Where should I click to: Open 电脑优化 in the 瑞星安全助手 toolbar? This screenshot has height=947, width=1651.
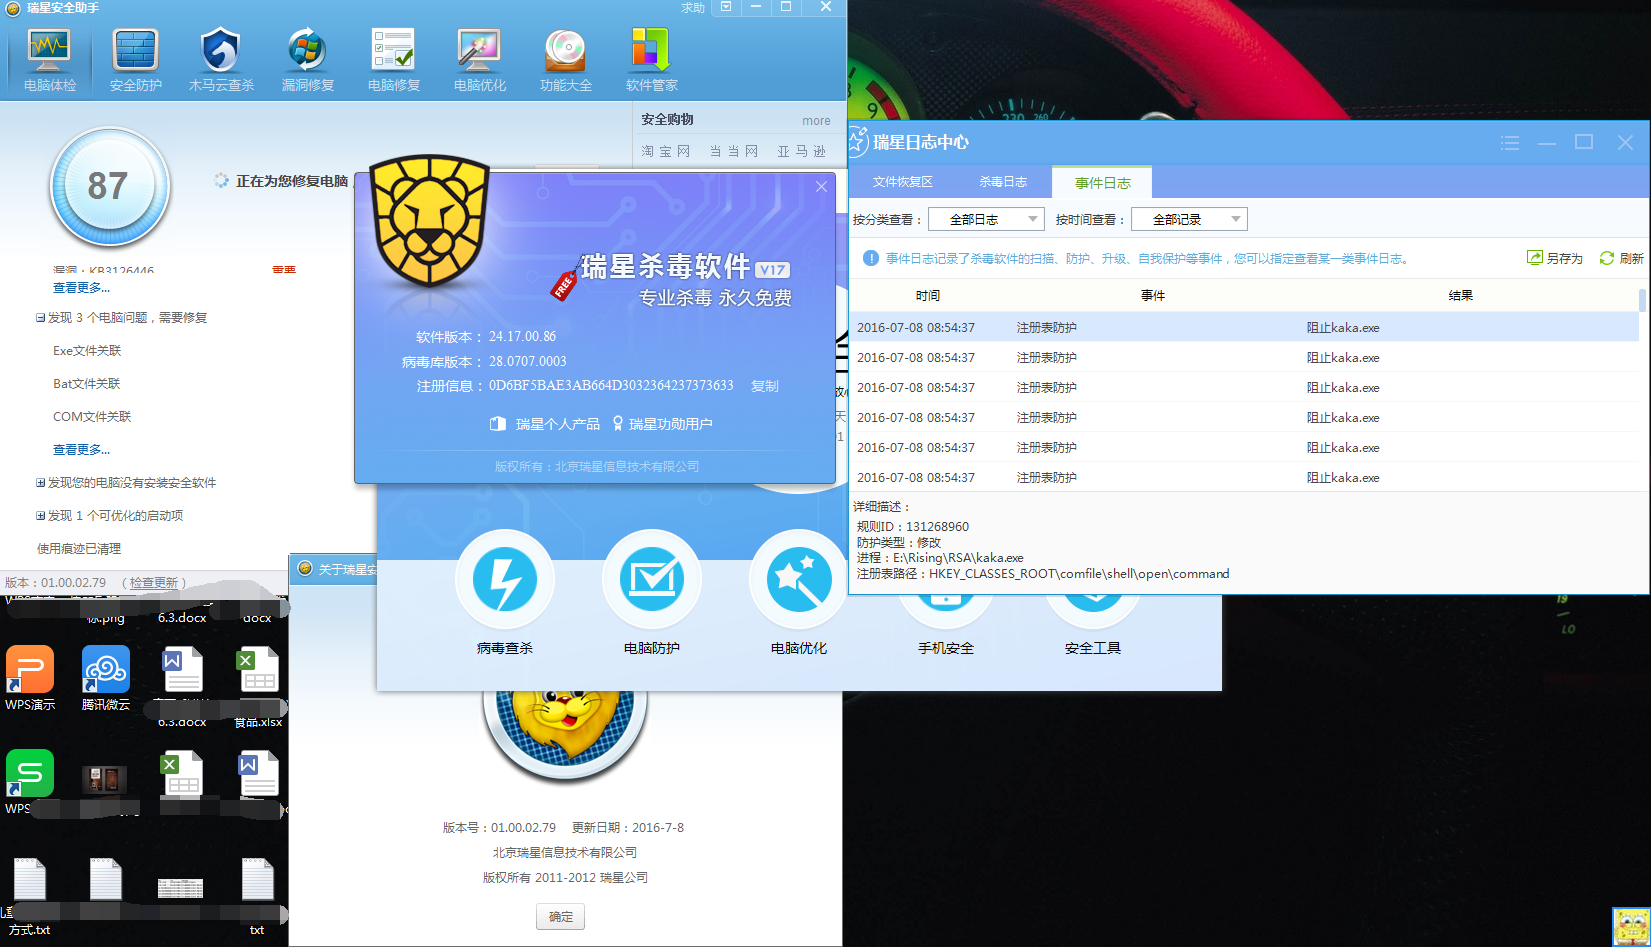point(479,60)
